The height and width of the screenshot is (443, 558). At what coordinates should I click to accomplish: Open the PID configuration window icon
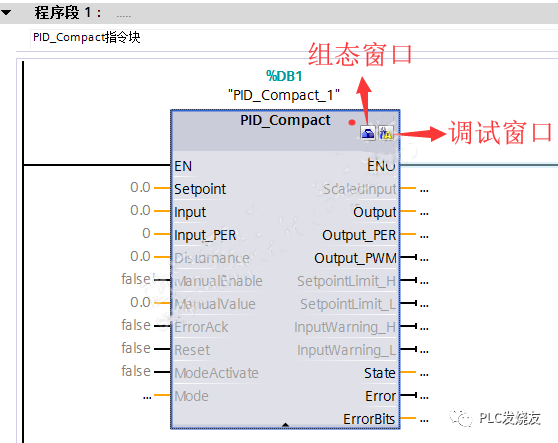(368, 133)
